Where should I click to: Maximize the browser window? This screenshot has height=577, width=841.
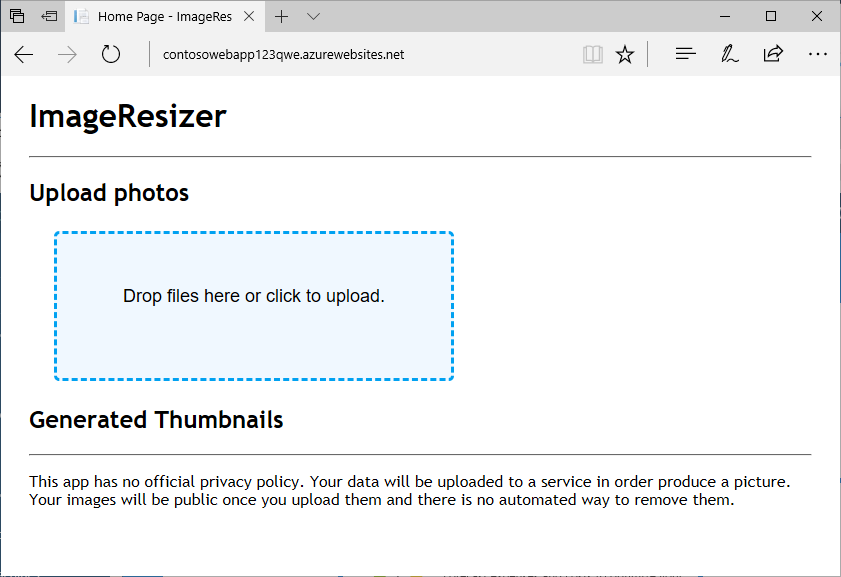[x=771, y=17]
